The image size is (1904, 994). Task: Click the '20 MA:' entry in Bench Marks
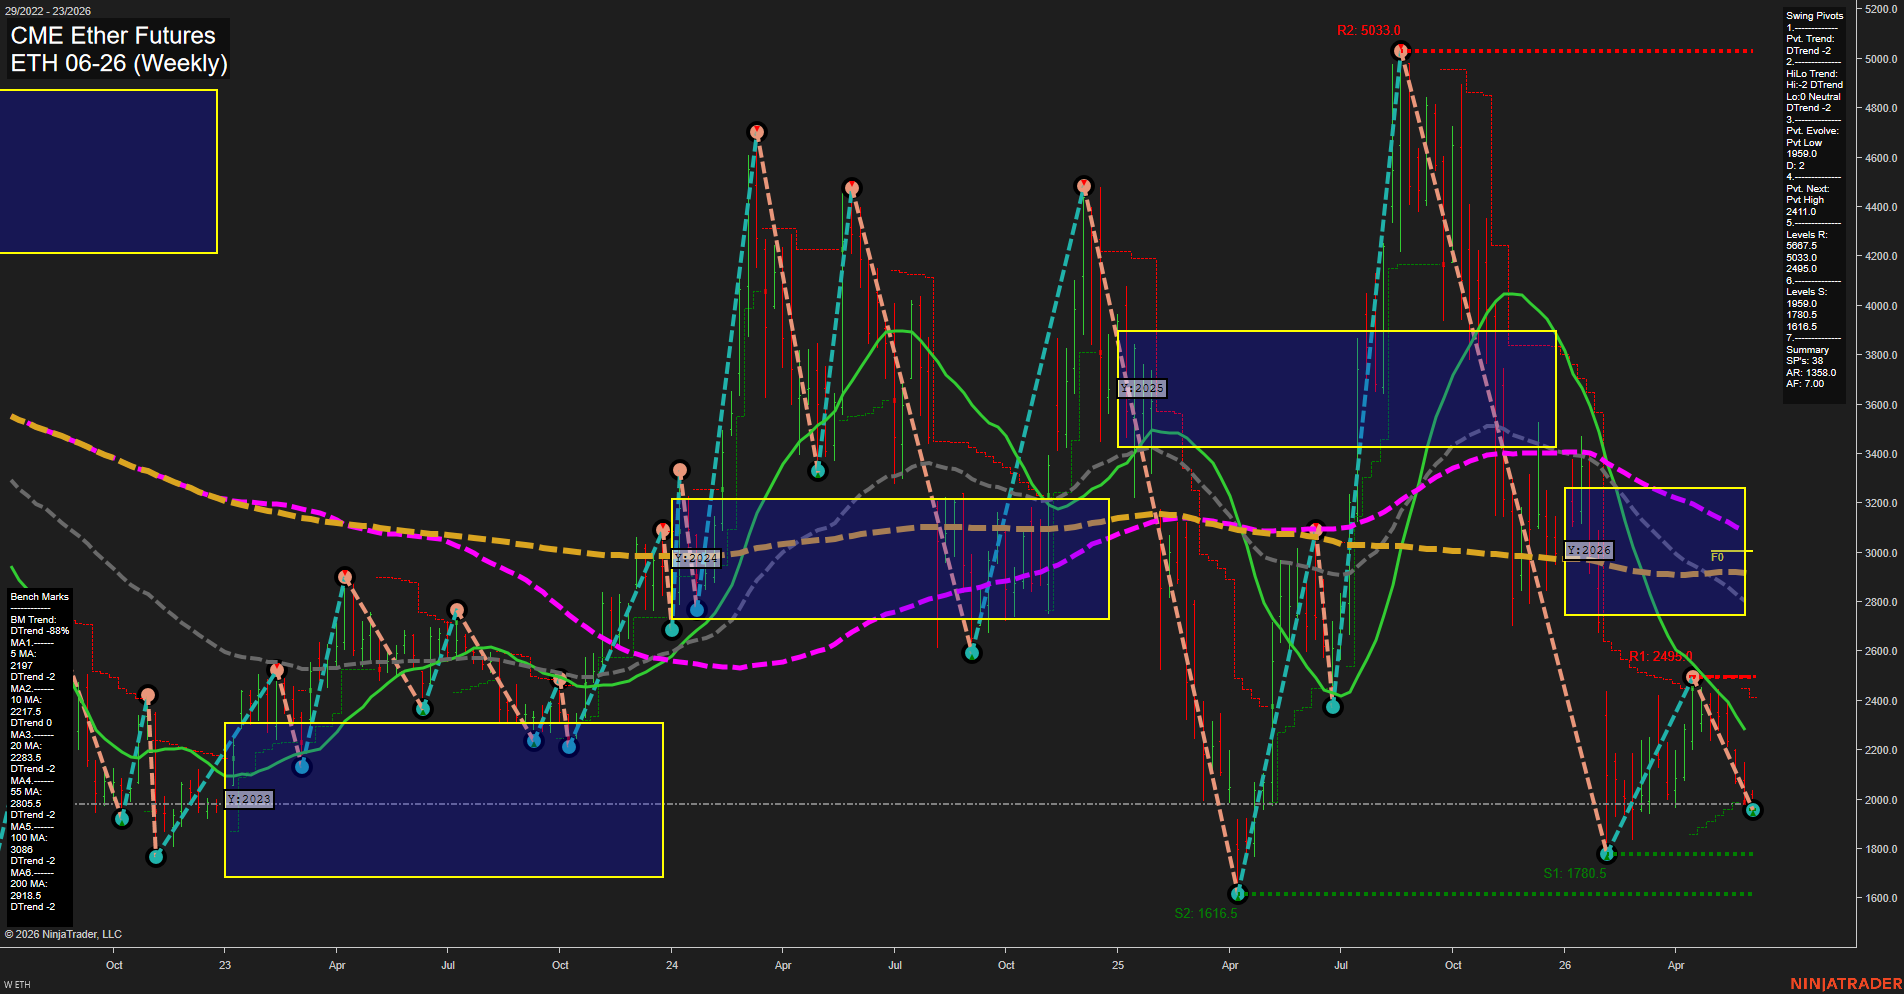tap(25, 746)
